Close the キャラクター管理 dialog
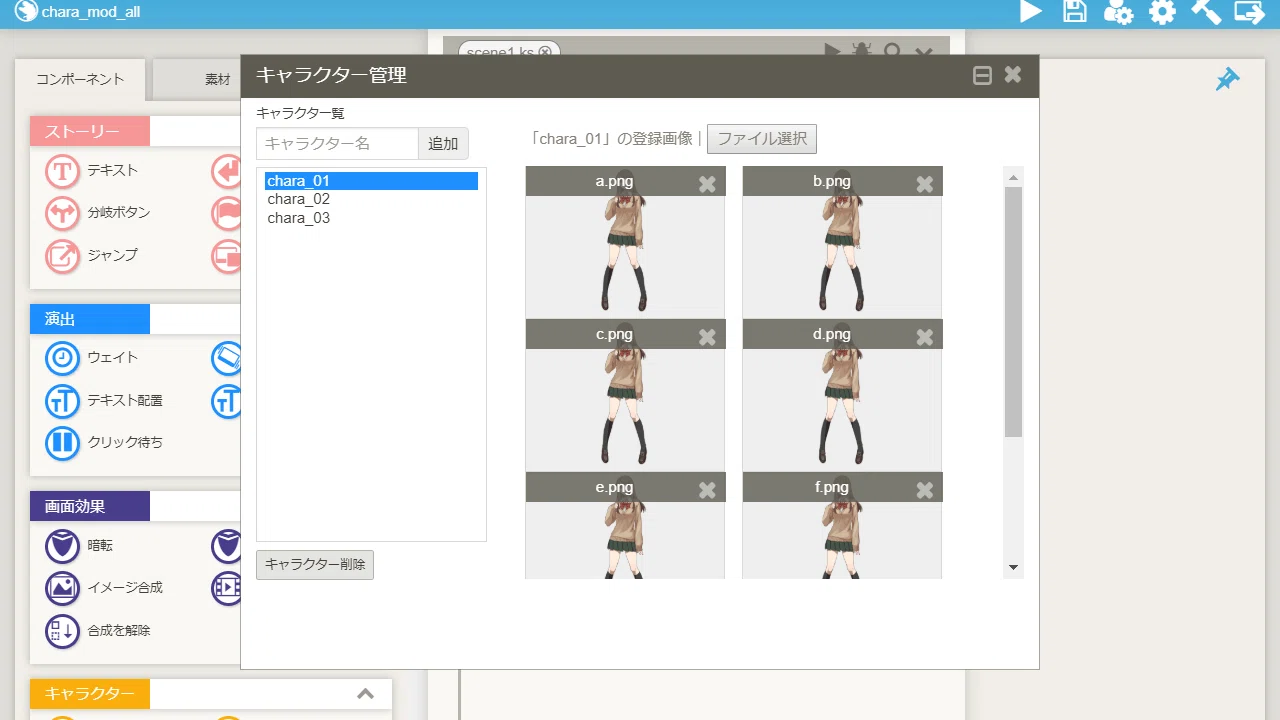 (x=1013, y=75)
